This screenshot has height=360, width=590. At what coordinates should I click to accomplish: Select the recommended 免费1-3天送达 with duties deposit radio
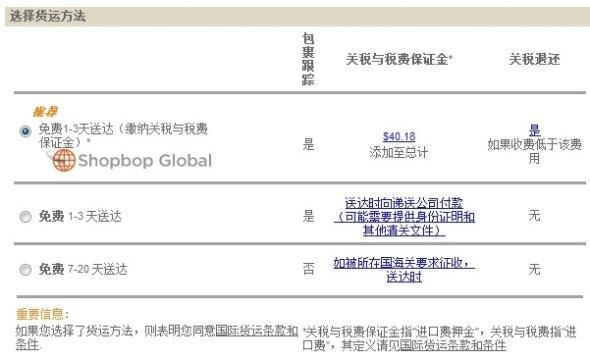pos(25,131)
